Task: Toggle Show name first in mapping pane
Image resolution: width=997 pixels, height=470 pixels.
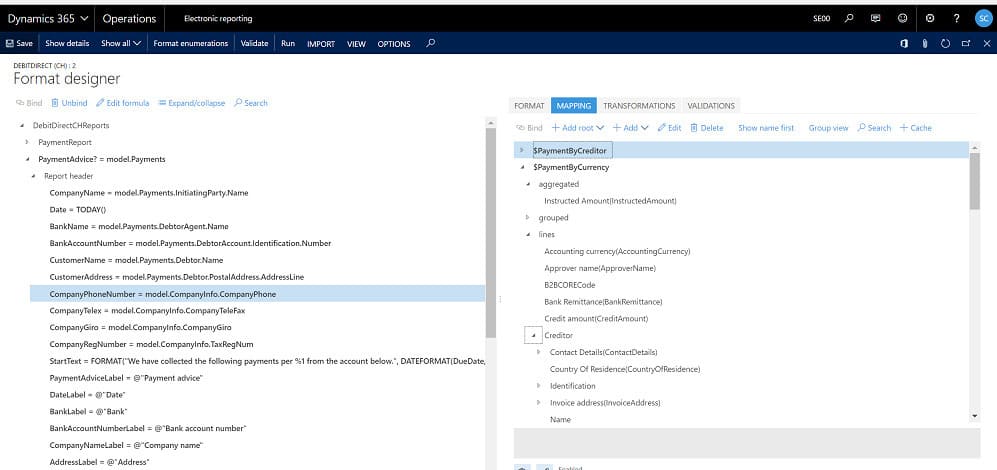Action: click(766, 128)
